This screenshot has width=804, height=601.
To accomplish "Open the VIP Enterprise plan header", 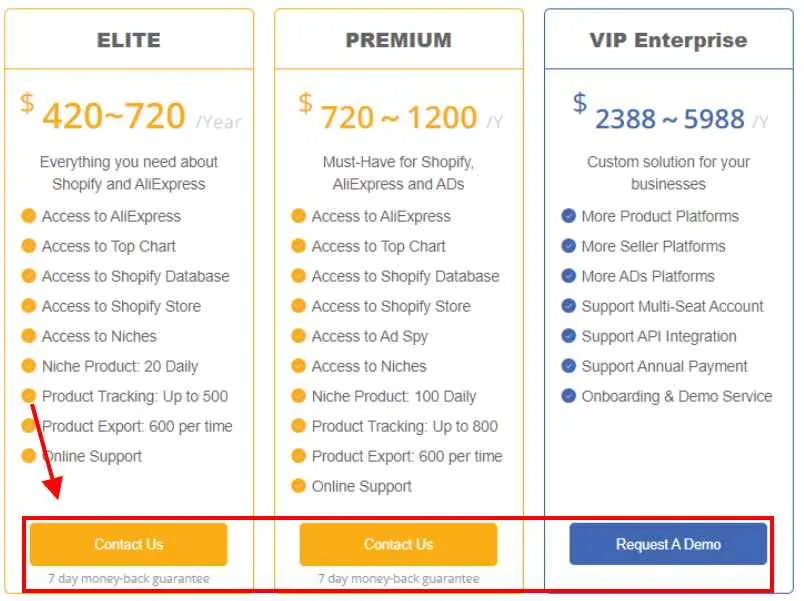I will click(668, 40).
